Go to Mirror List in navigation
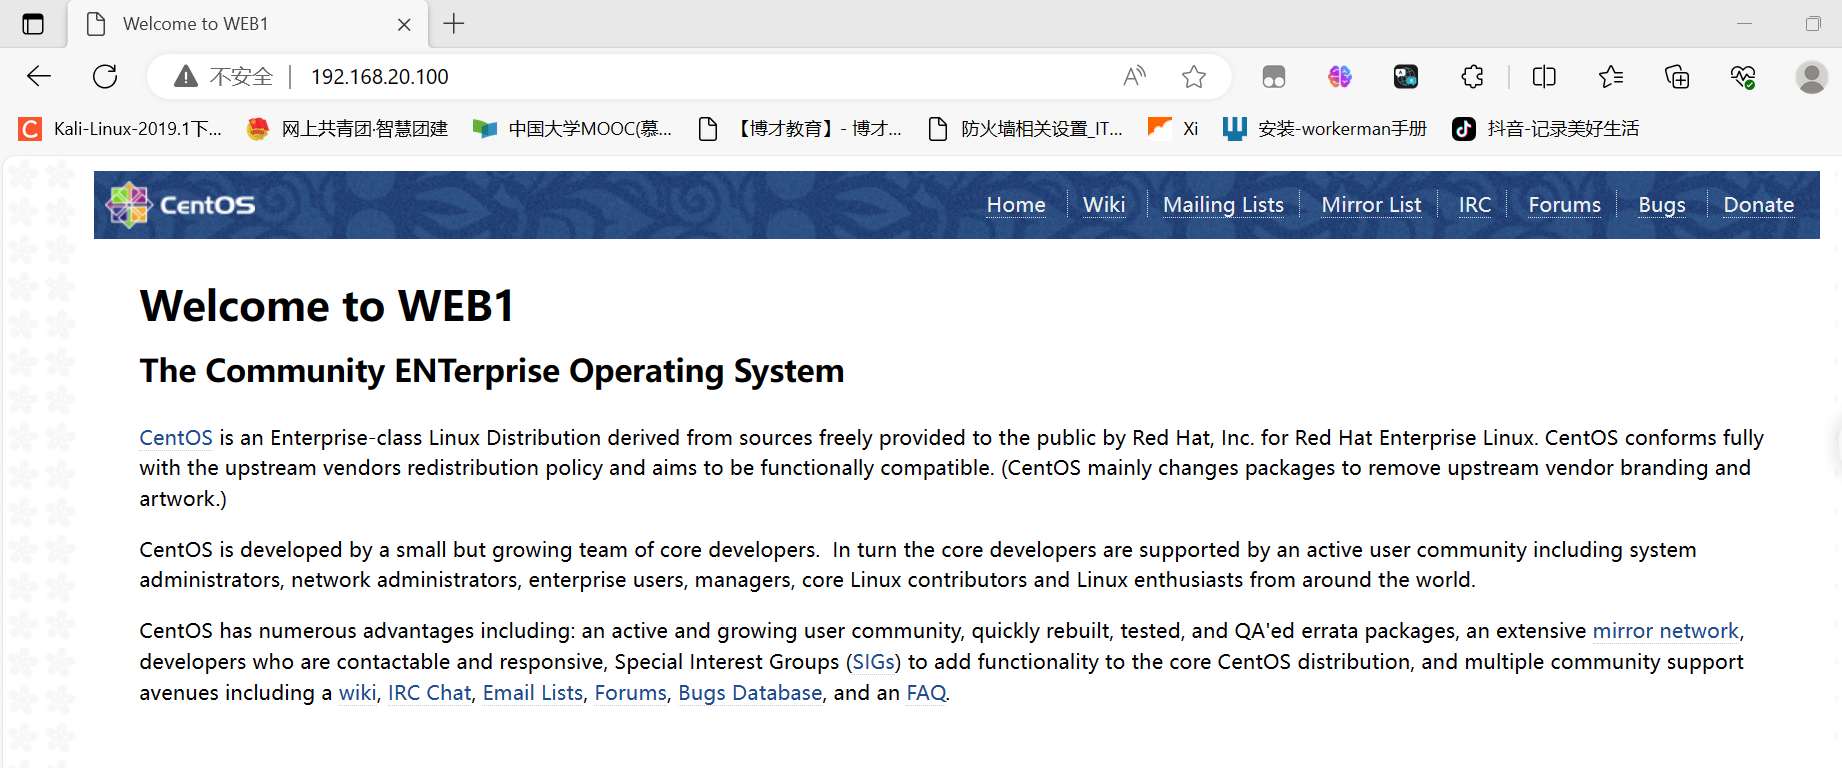Screen dimensions: 1842x768 tap(1371, 205)
